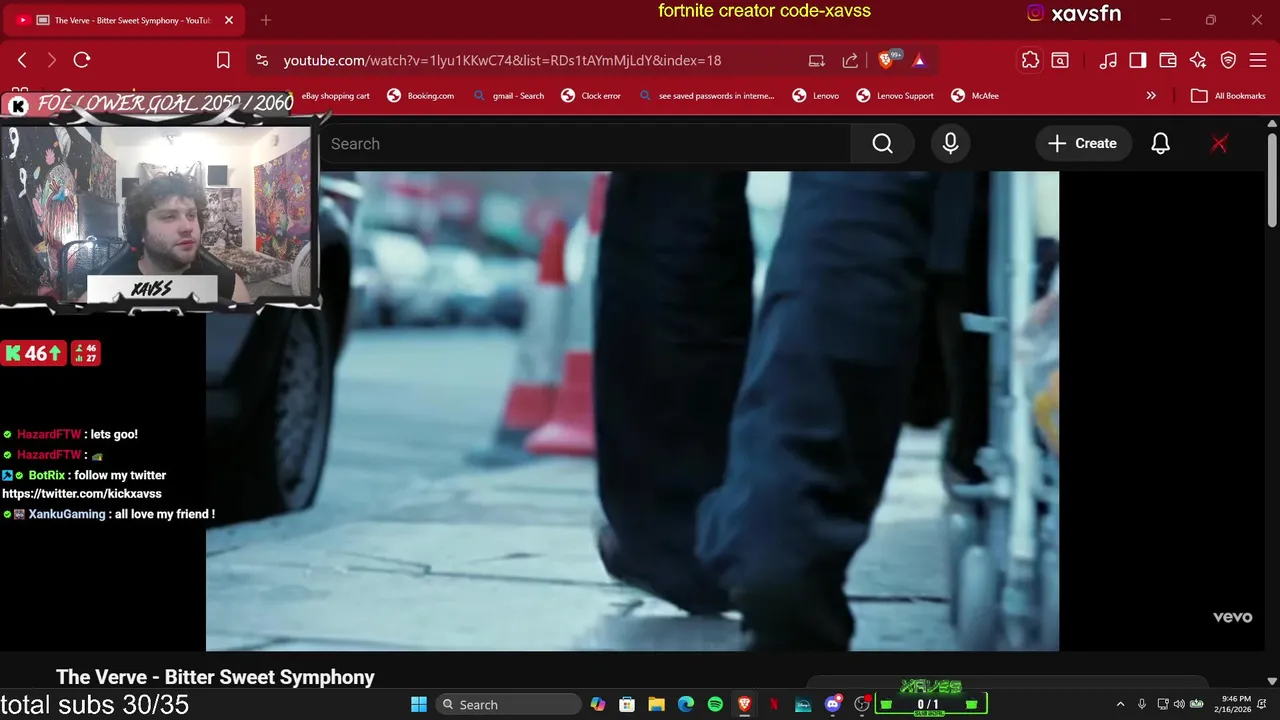Image resolution: width=1280 pixels, height=720 pixels.
Task: Open the YouTube Create button
Action: click(x=1083, y=144)
